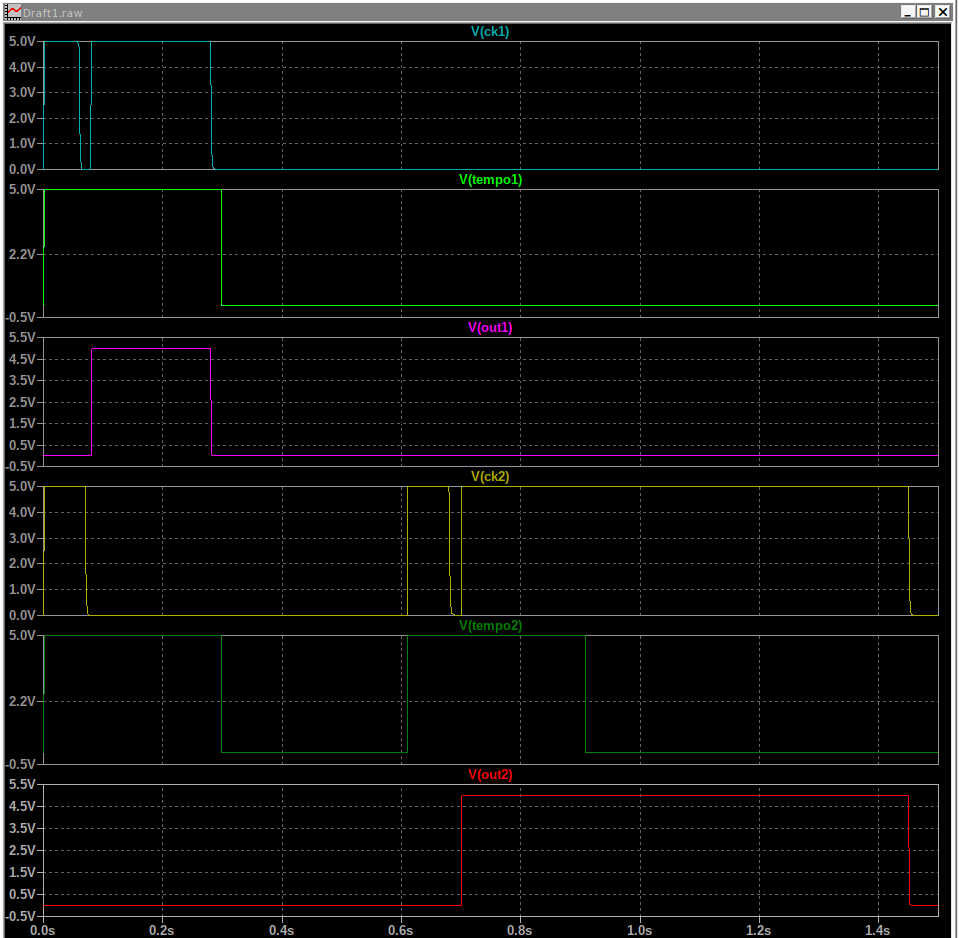Click the LTspice waveform icon in title bar
Image resolution: width=959 pixels, height=938 pixels.
[x=13, y=12]
